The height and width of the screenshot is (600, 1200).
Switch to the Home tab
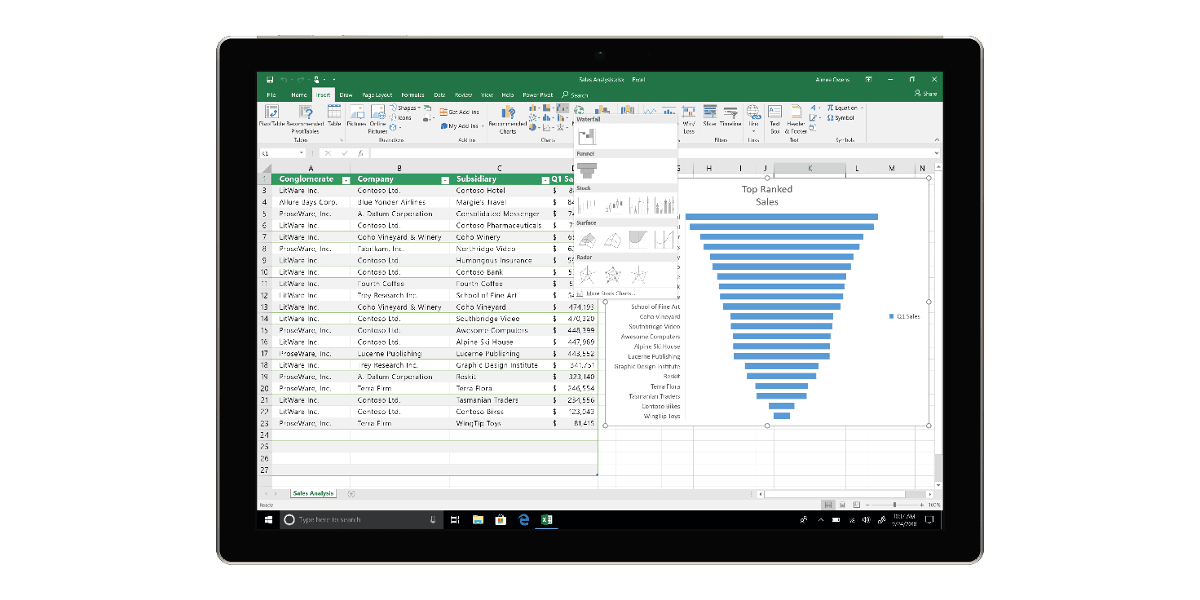point(298,94)
